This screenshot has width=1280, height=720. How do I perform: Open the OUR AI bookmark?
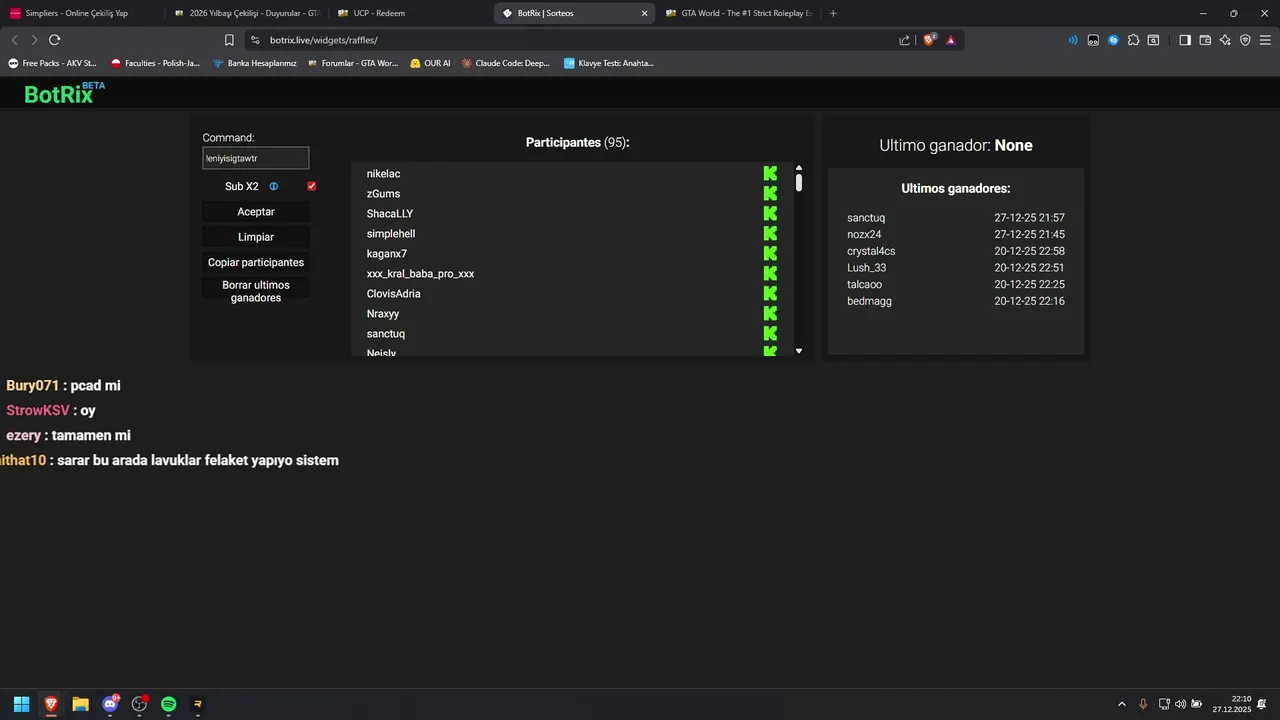pos(431,63)
